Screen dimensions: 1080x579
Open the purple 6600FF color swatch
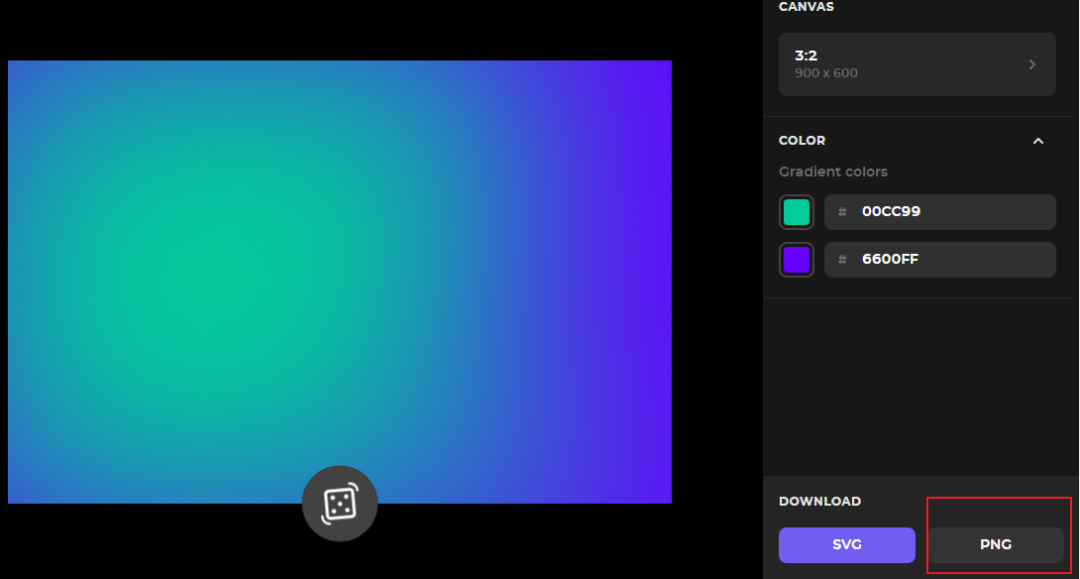coord(796,260)
